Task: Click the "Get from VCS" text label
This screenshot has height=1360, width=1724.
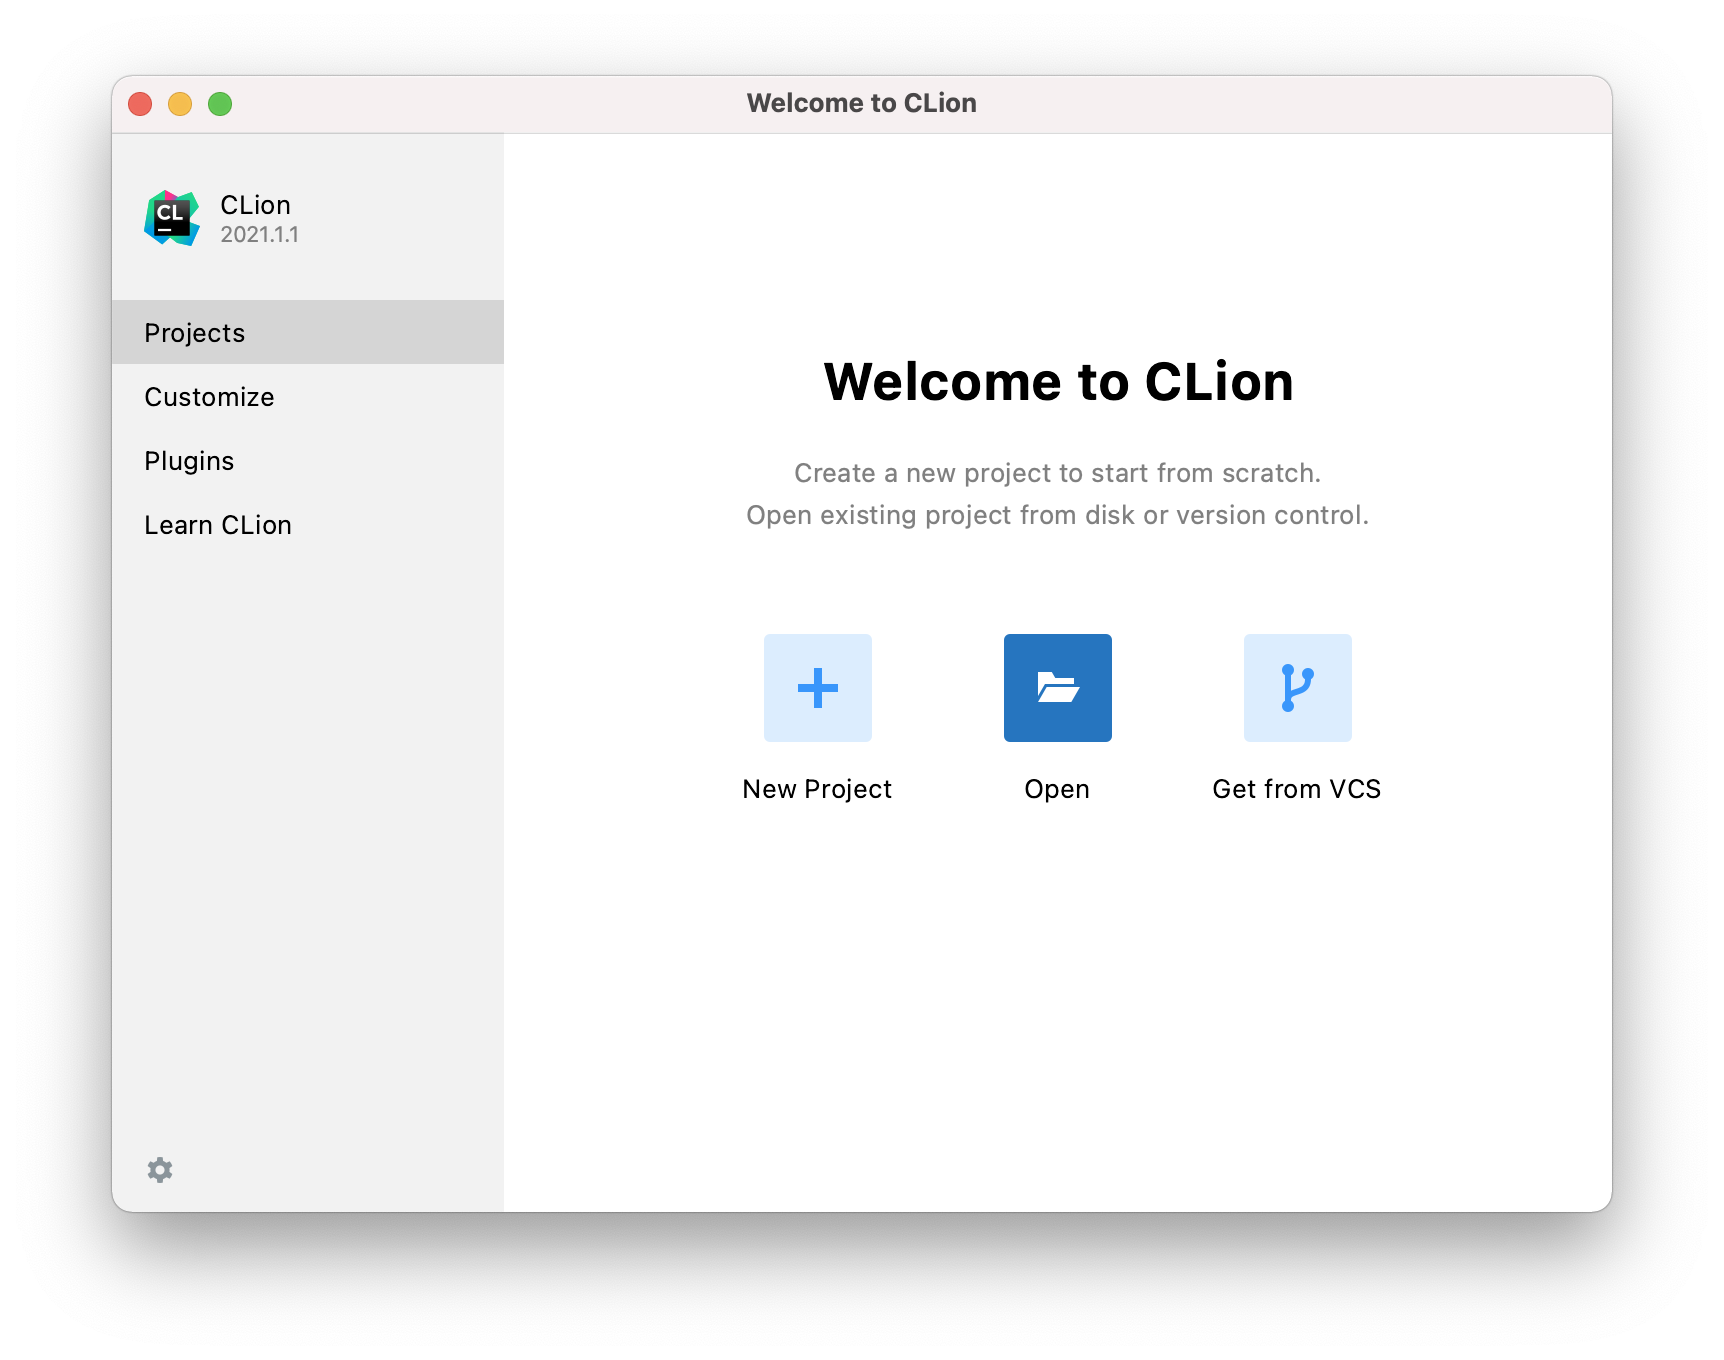Action: pos(1296,789)
